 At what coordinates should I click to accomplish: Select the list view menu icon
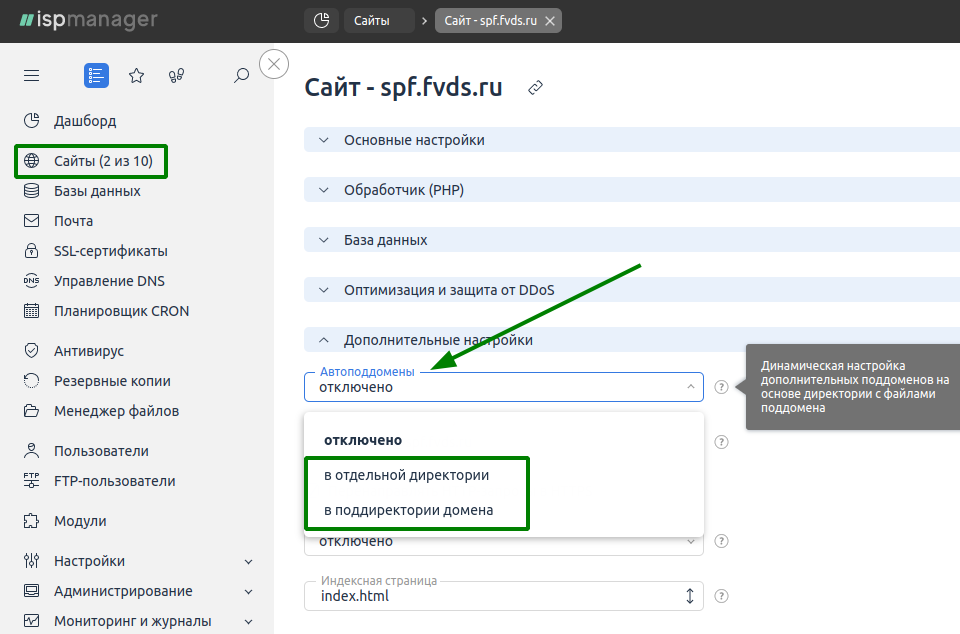[x=96, y=76]
